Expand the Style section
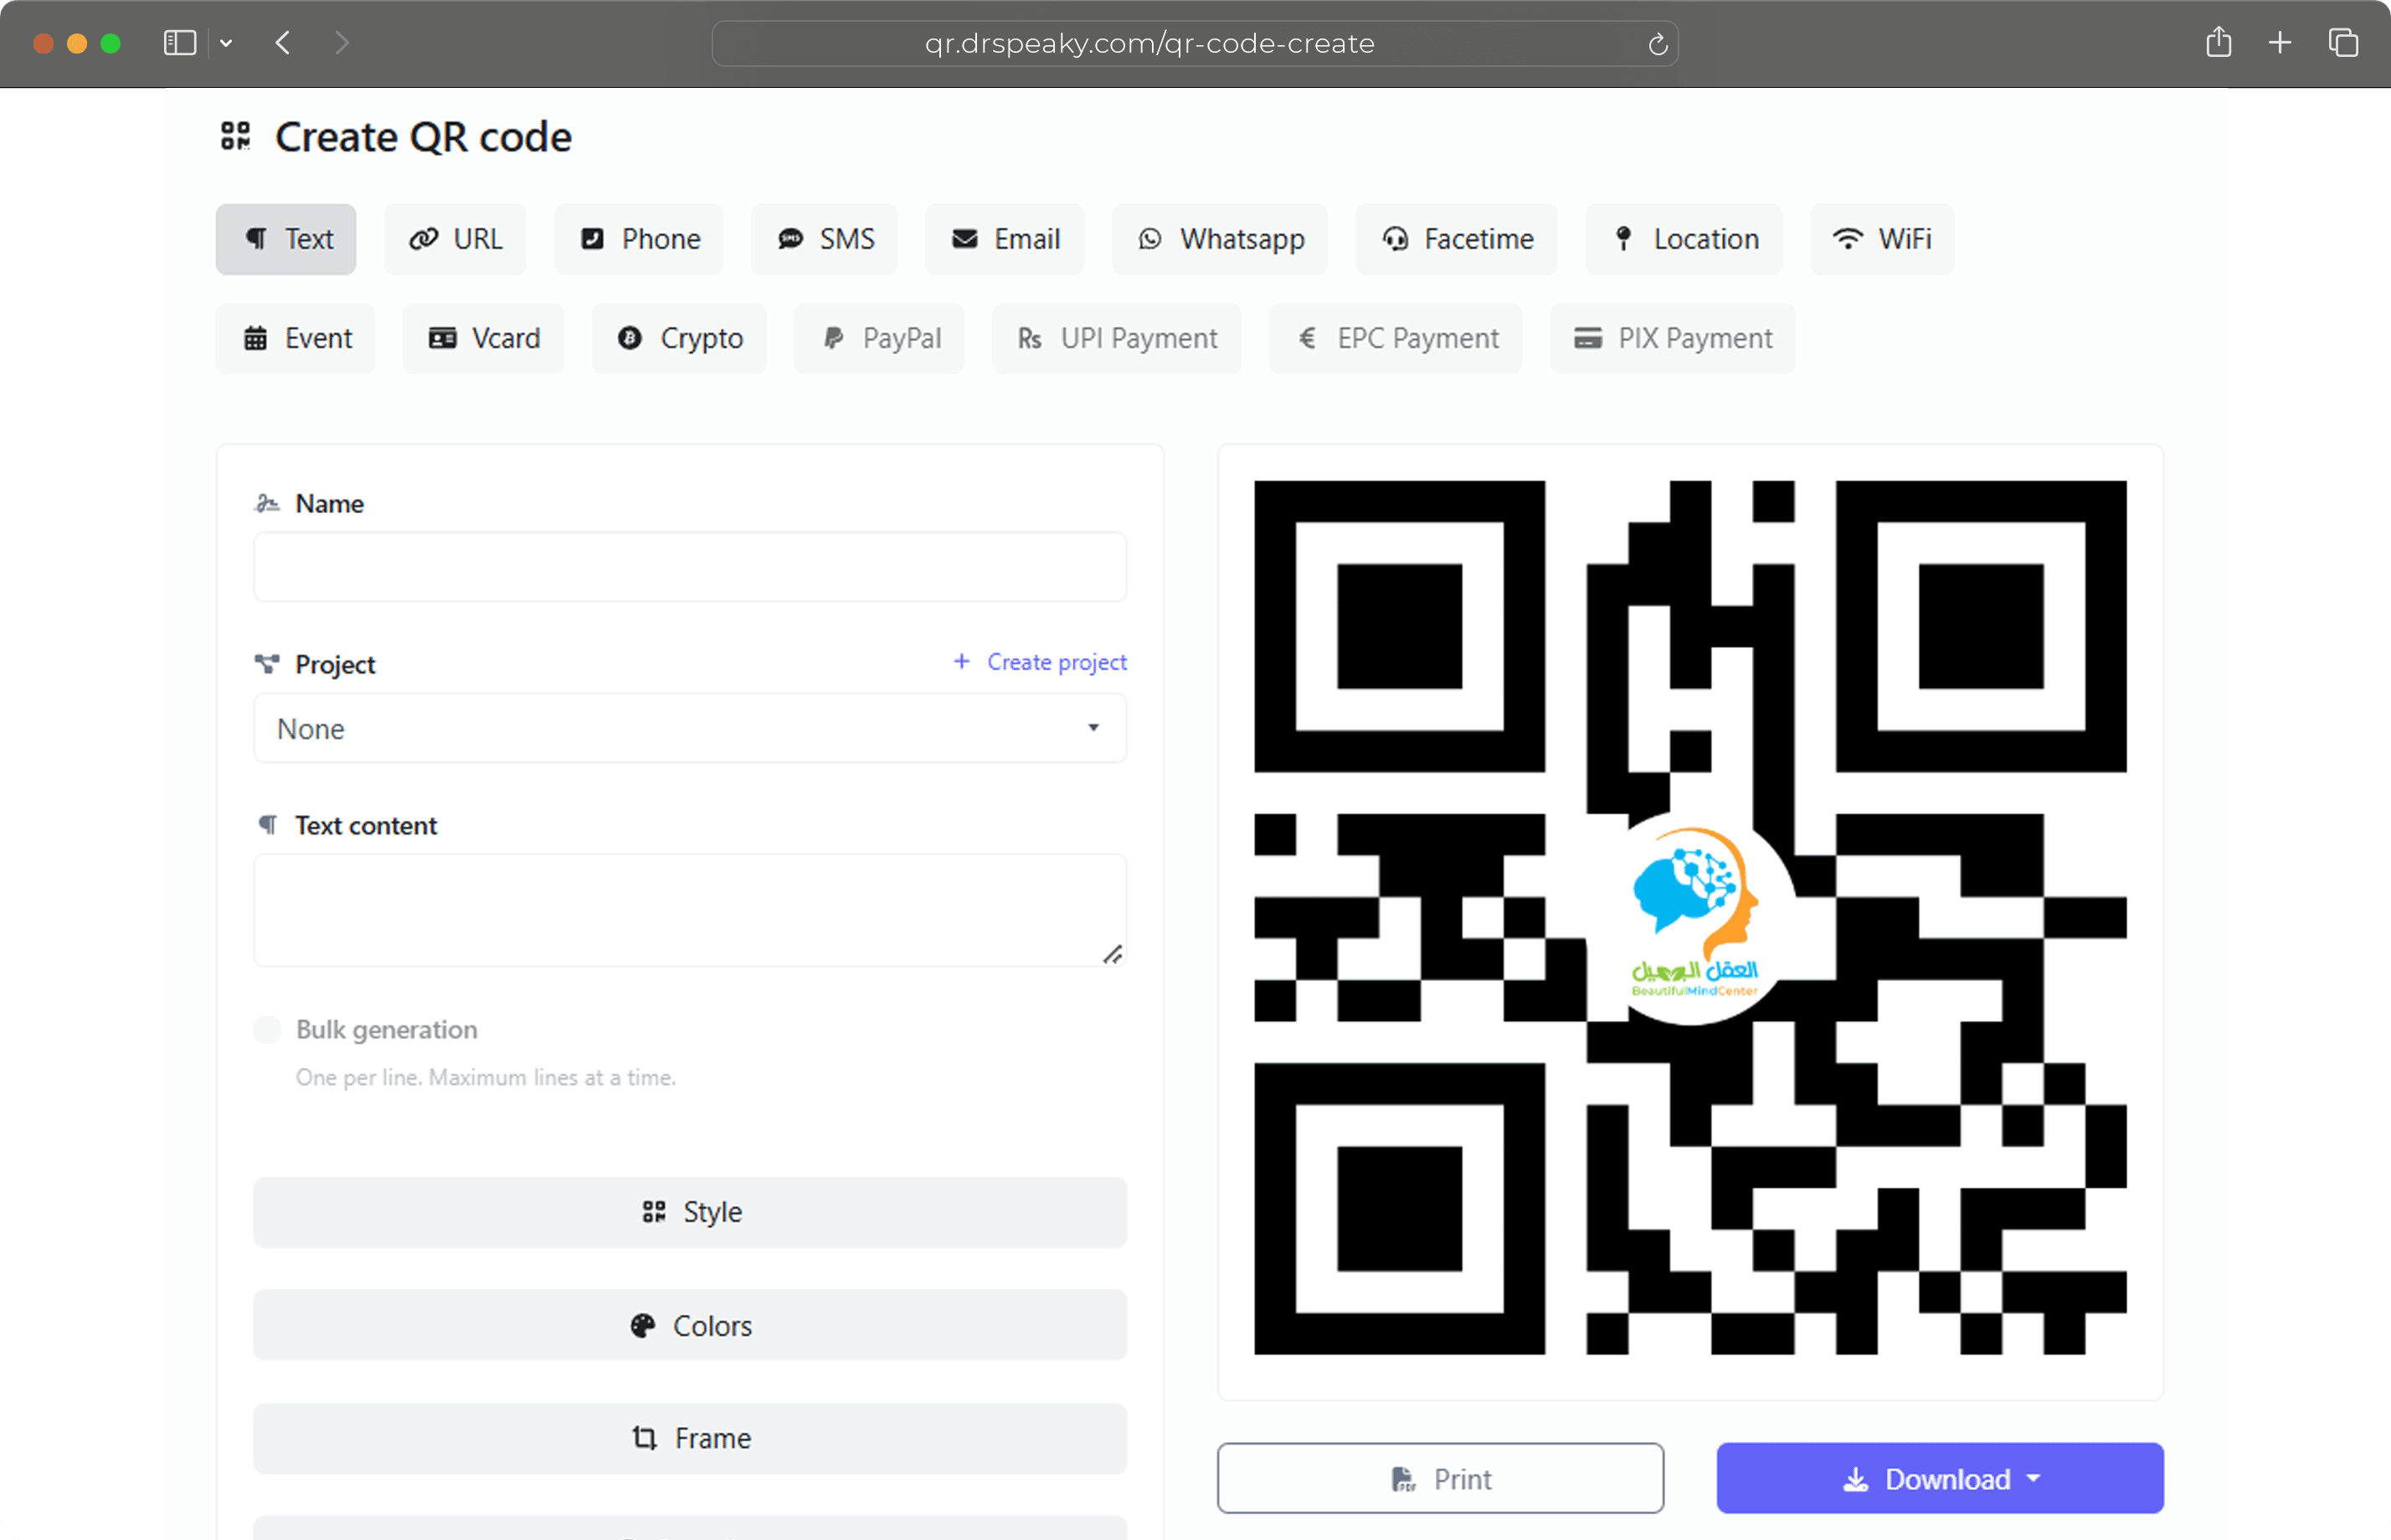 (x=690, y=1212)
